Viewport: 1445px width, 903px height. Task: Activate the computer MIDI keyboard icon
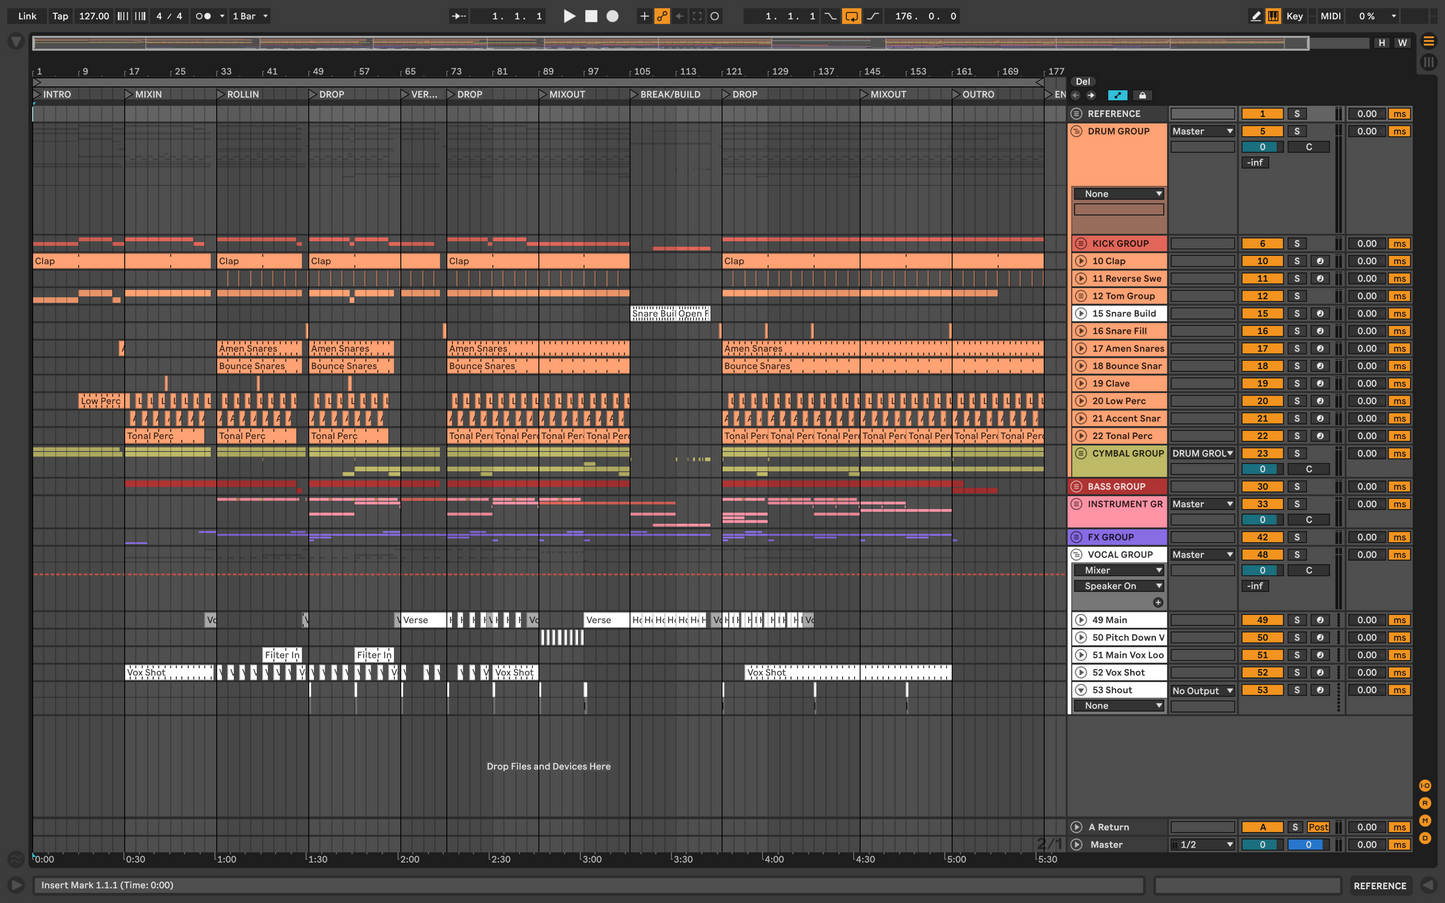pos(1273,16)
